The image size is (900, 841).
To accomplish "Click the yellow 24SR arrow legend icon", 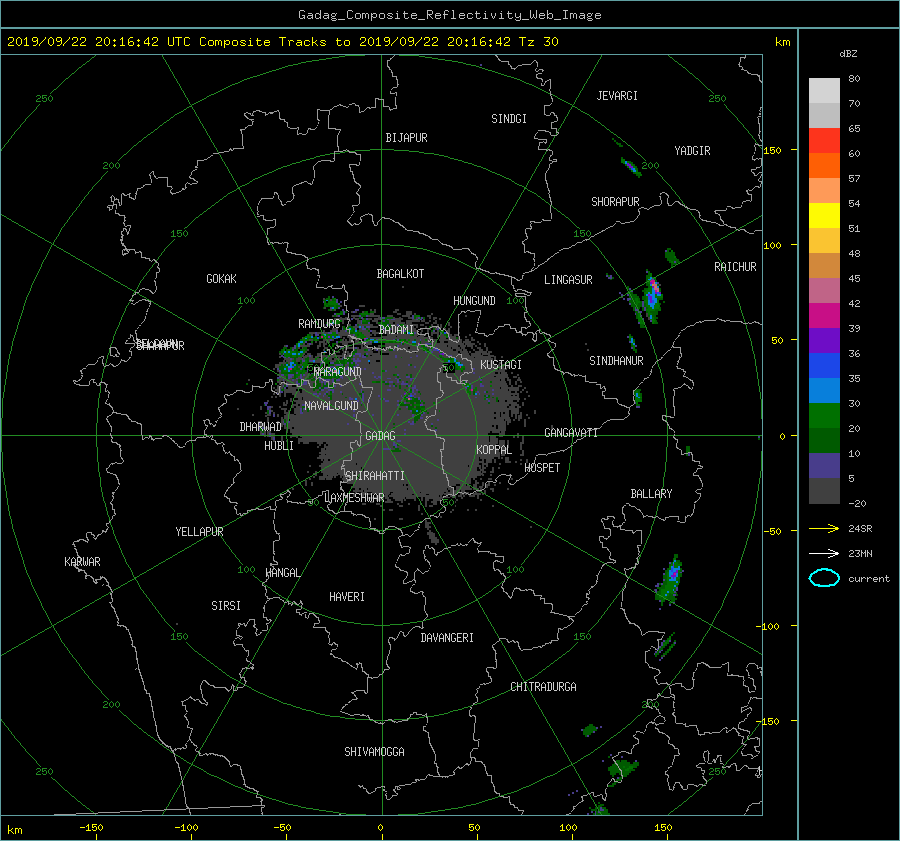I will [x=824, y=528].
